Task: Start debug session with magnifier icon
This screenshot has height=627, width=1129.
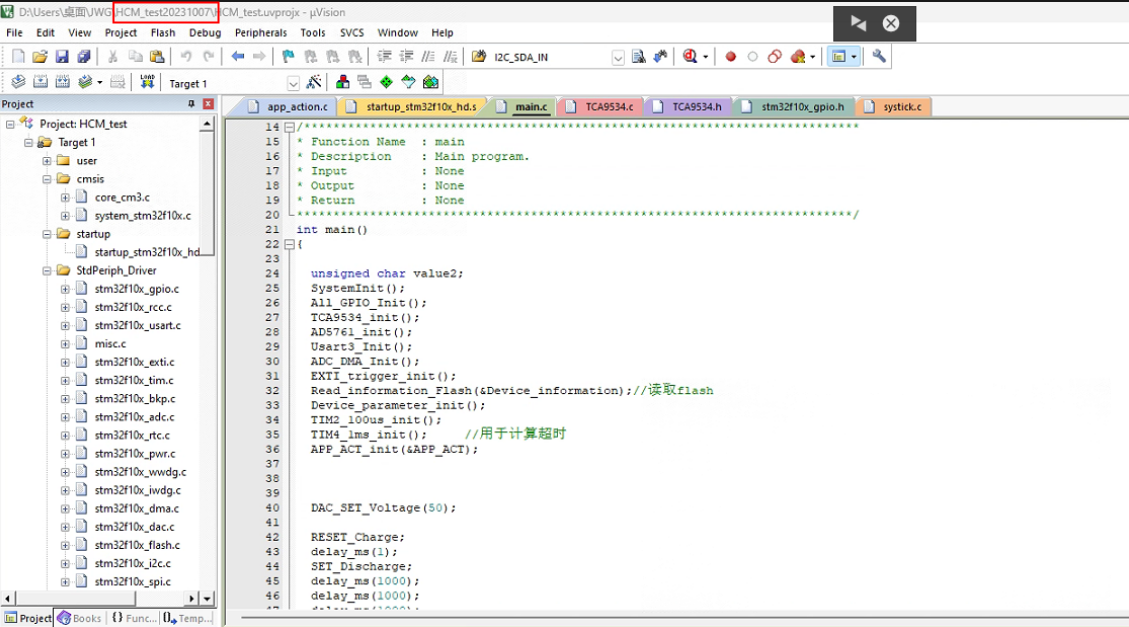Action: pos(690,57)
